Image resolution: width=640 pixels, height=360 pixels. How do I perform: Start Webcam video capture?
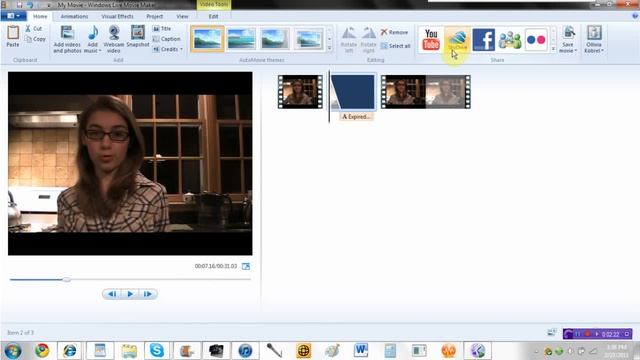[x=113, y=39]
